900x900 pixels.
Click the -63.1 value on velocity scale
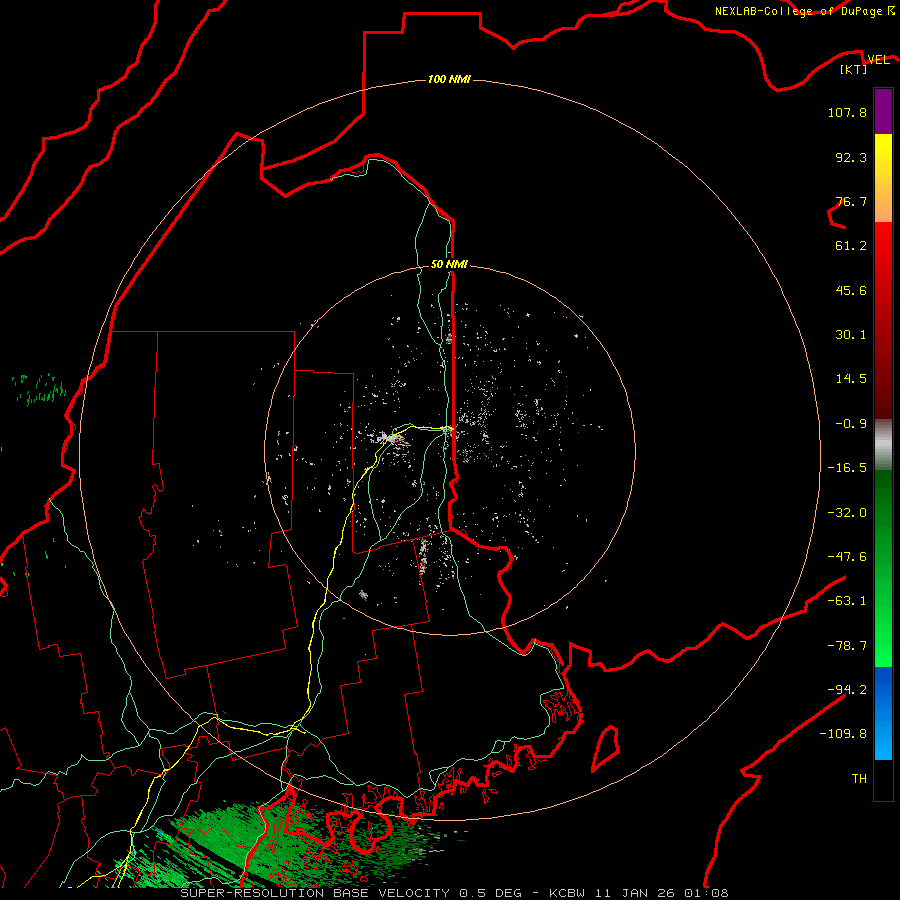847,601
